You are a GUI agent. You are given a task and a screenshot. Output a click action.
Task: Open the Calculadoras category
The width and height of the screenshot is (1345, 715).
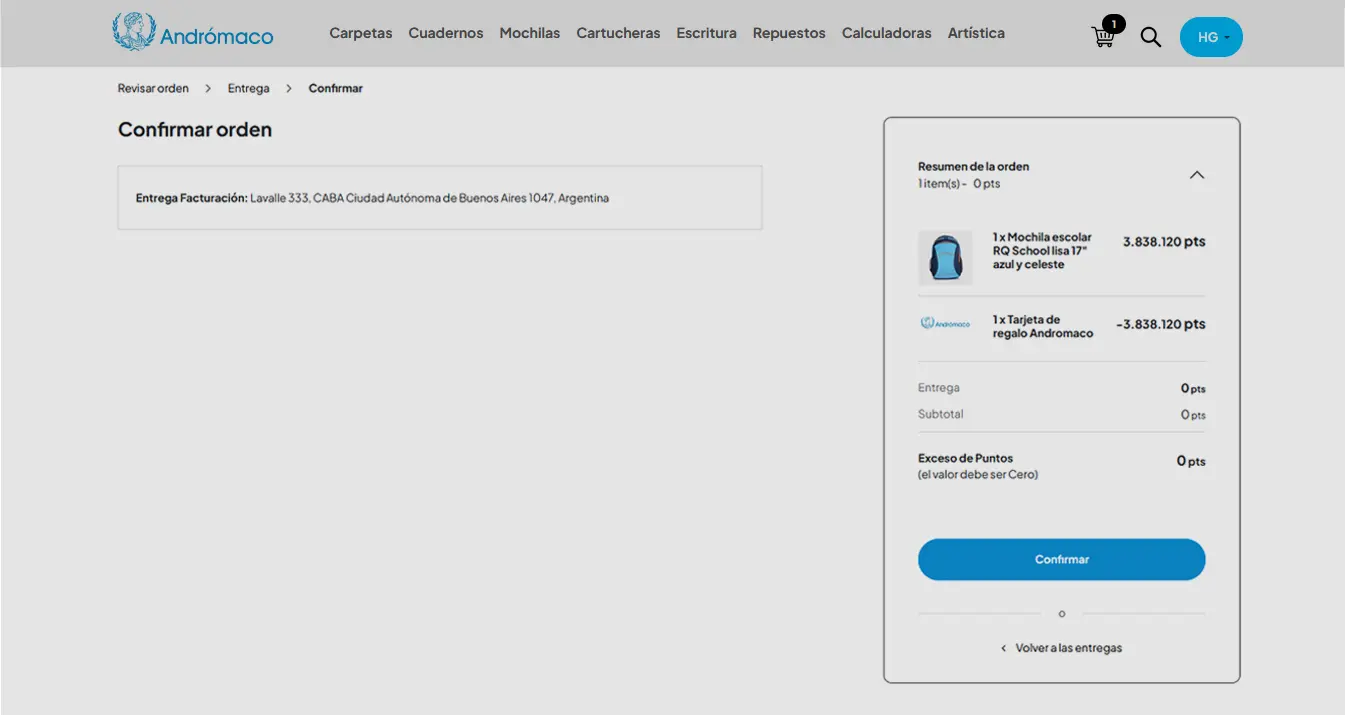pyautogui.click(x=887, y=33)
